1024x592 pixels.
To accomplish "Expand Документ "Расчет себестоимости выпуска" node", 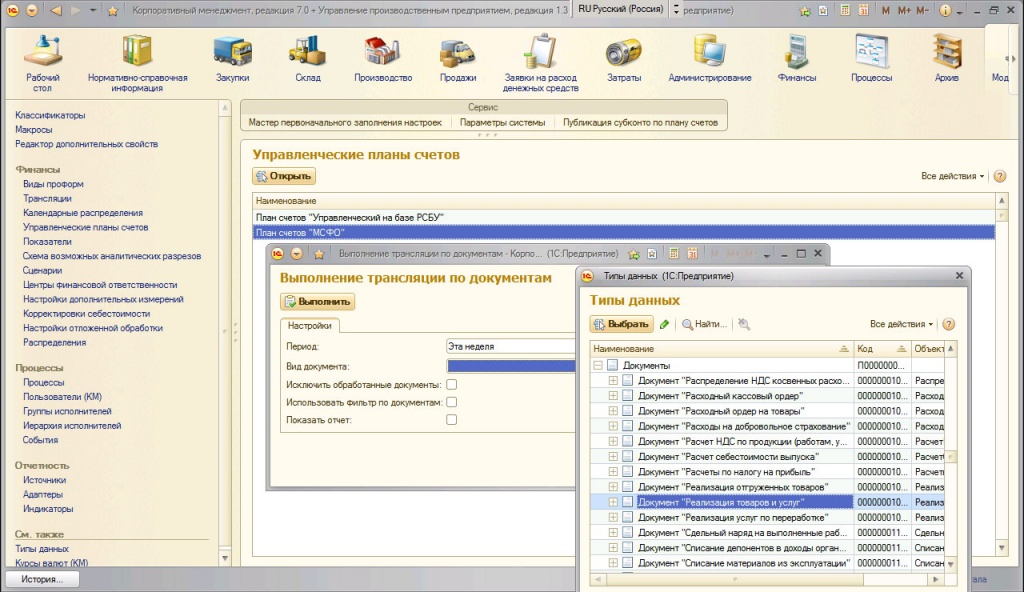I will point(613,456).
